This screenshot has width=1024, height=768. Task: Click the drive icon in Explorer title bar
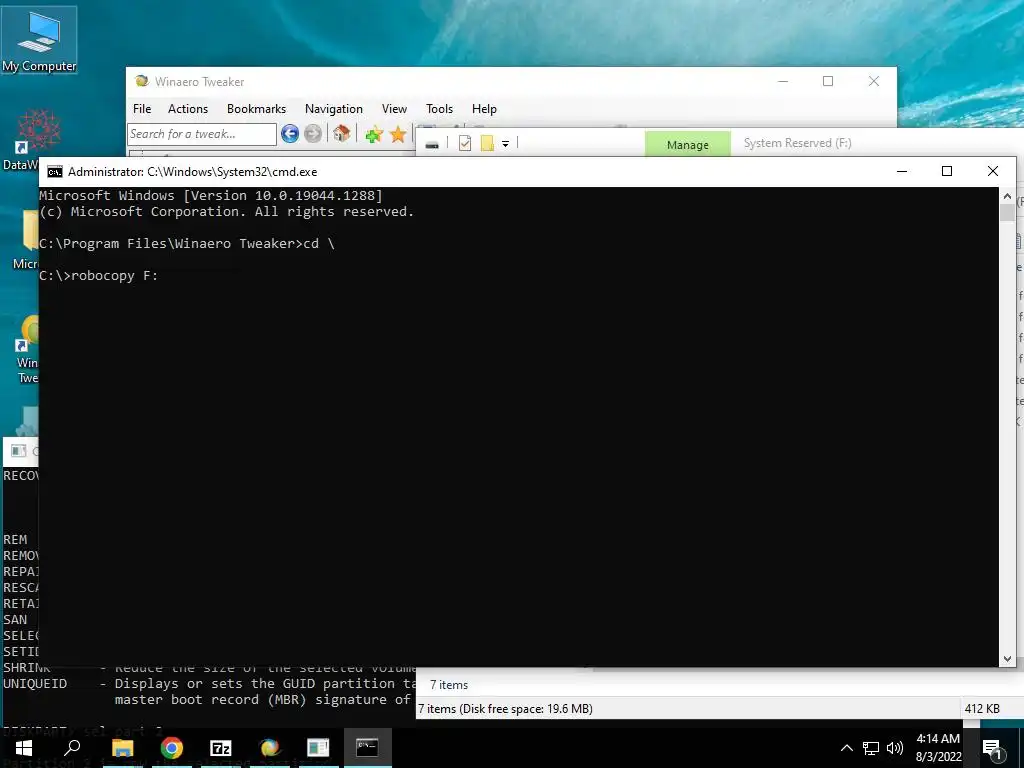432,144
